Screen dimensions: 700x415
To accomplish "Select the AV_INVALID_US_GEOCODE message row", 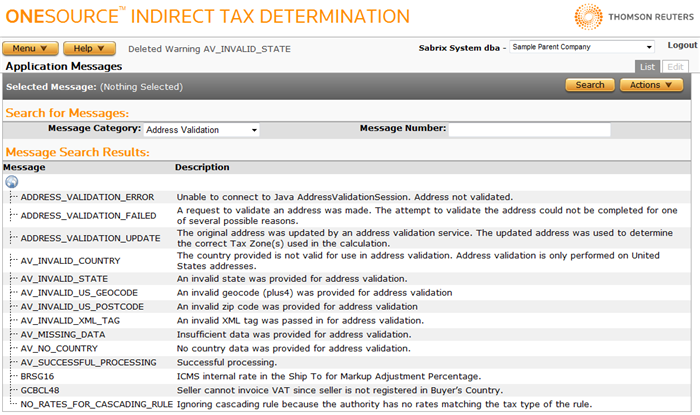I will point(82,292).
